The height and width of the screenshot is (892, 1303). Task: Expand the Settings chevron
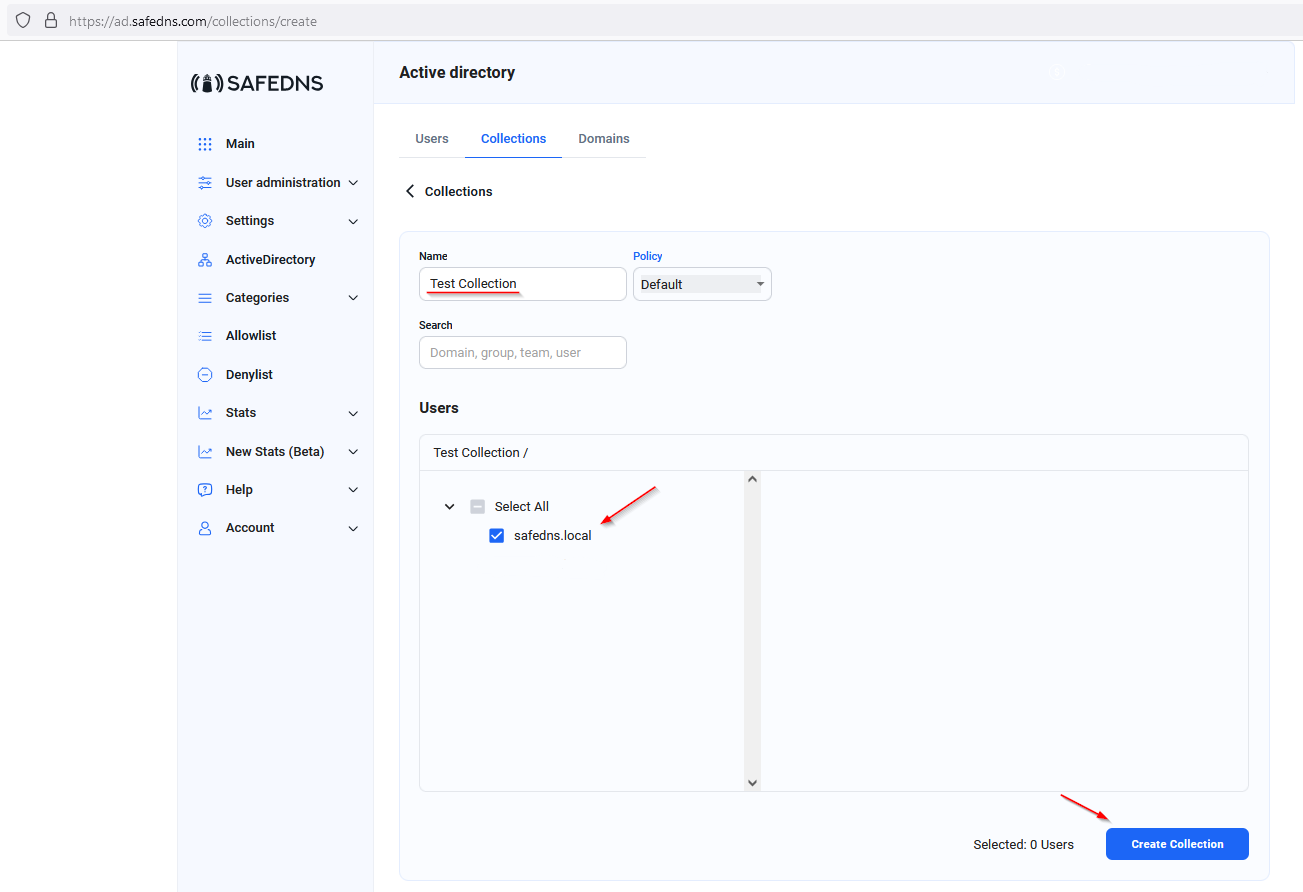point(353,222)
